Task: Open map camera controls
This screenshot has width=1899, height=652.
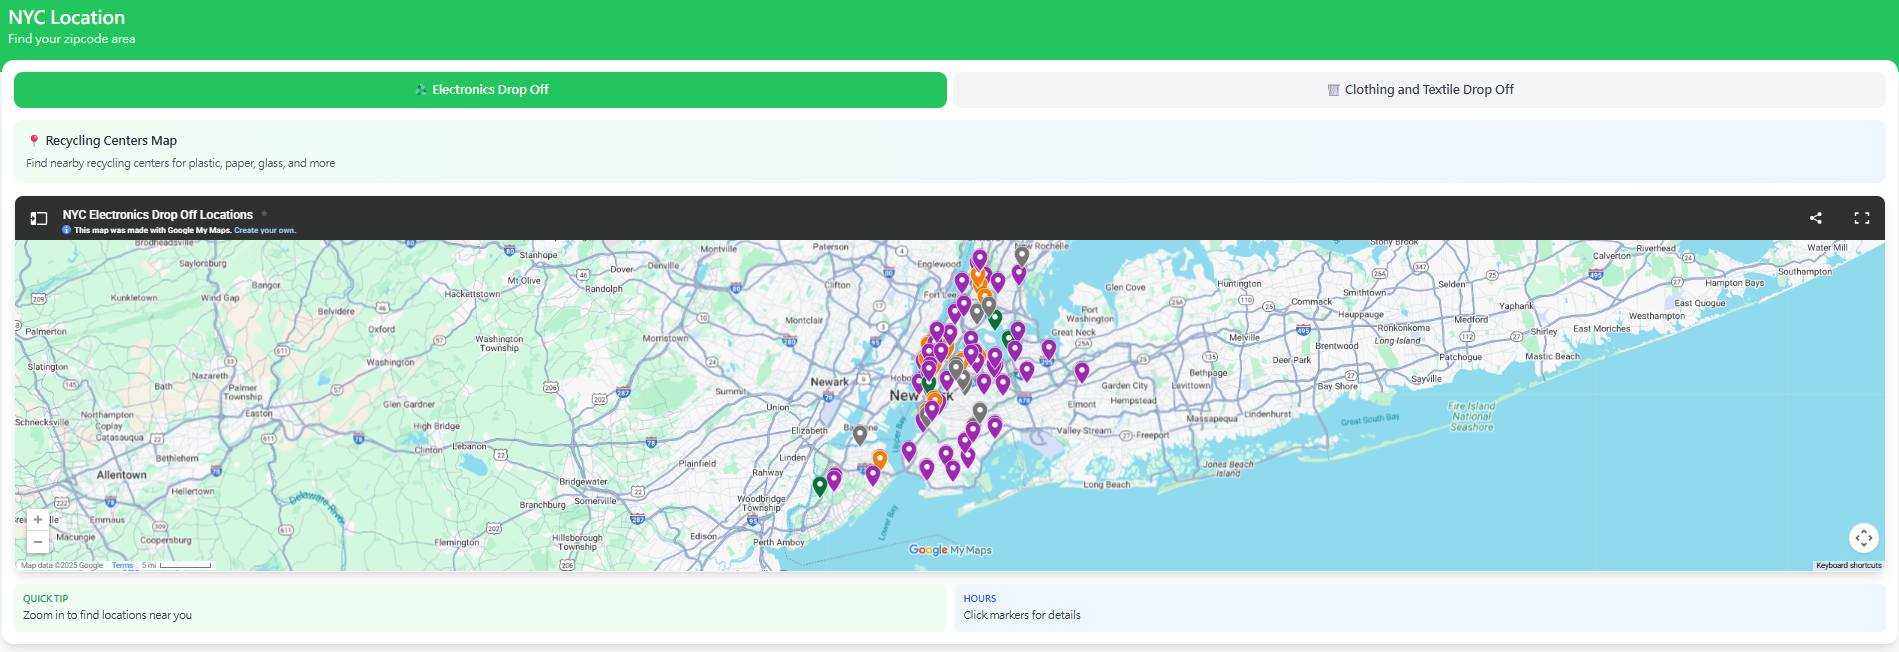Action: [x=1864, y=538]
